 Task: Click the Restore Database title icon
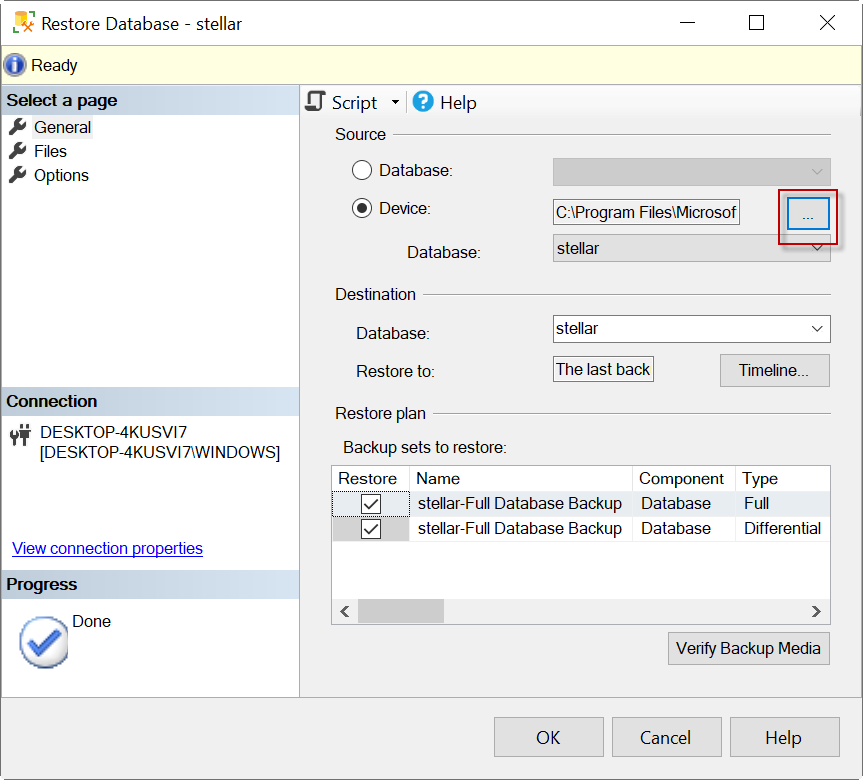[24, 23]
